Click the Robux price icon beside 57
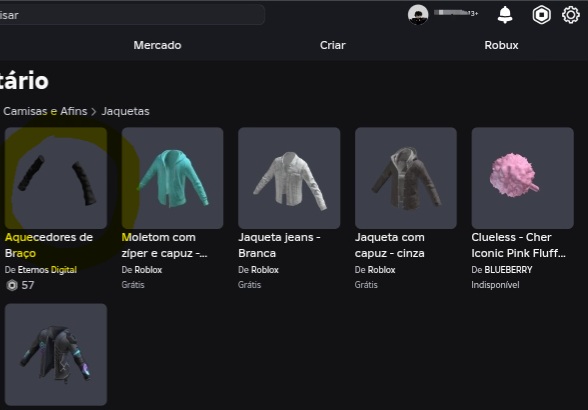 (x=12, y=285)
